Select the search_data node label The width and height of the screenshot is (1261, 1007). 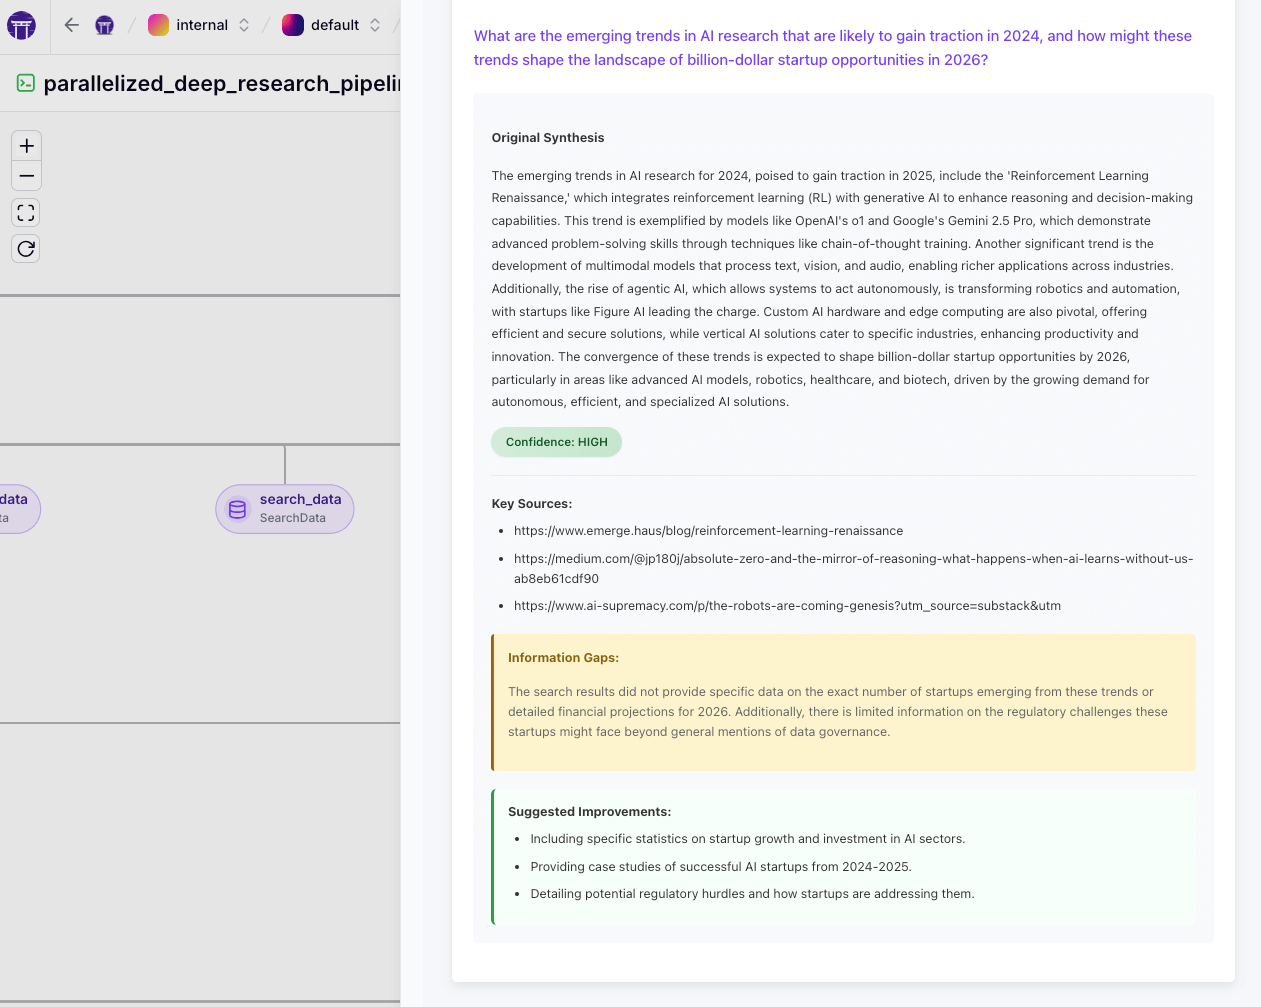(x=300, y=500)
